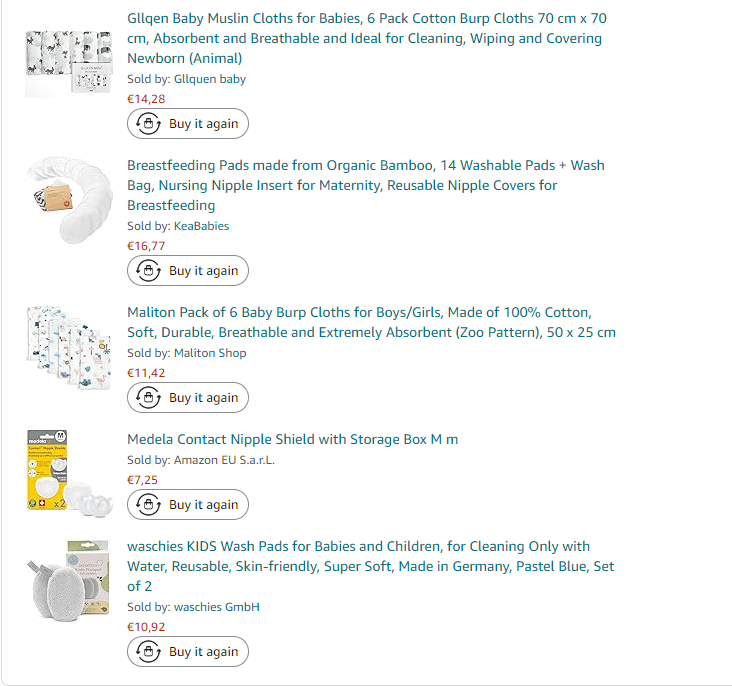Click reorder icon for waschies Wash Pads
Screen dimensions: 732x686
(x=148, y=652)
